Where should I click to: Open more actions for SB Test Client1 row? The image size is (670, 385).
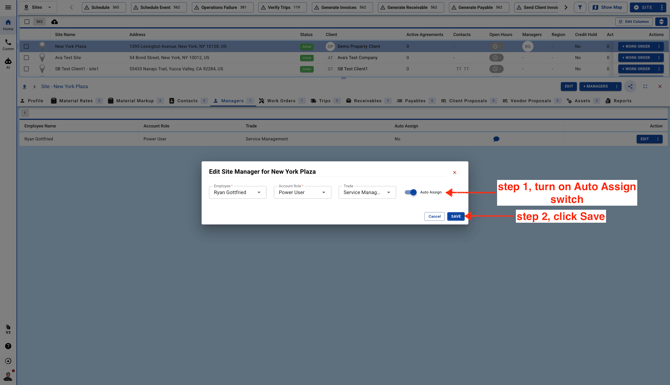click(x=658, y=68)
